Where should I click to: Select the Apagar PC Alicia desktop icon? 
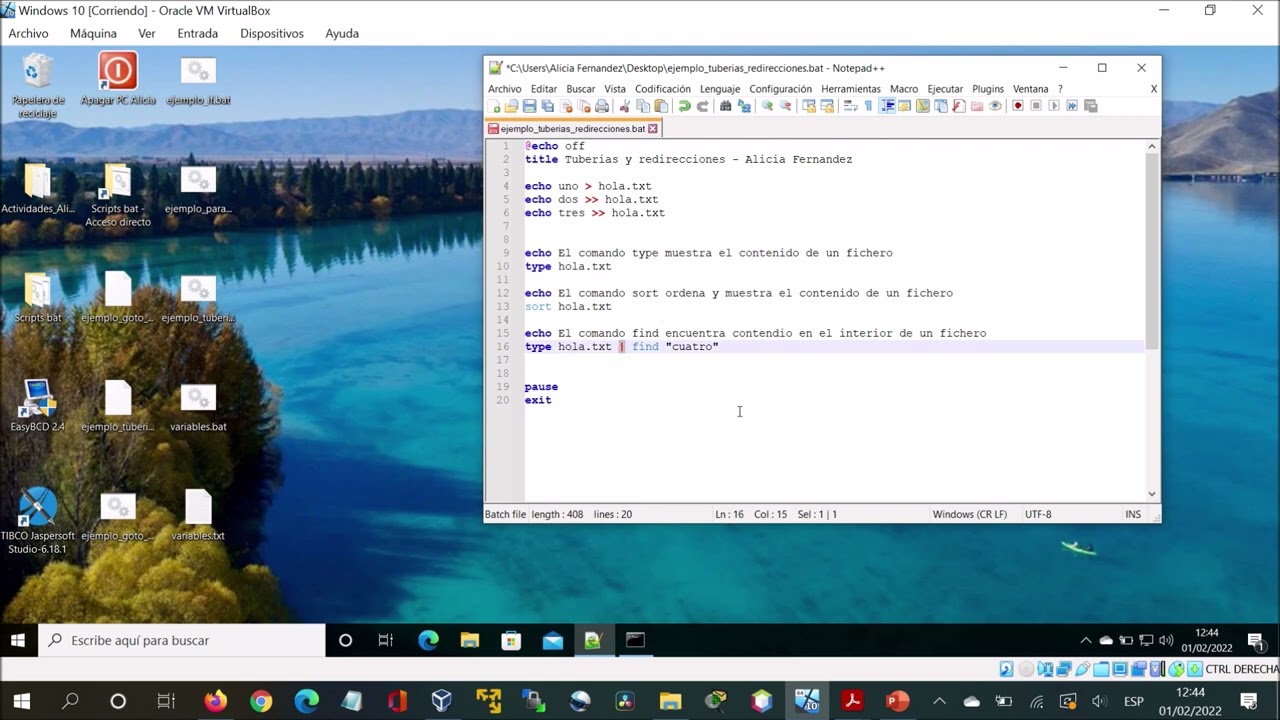point(118,80)
